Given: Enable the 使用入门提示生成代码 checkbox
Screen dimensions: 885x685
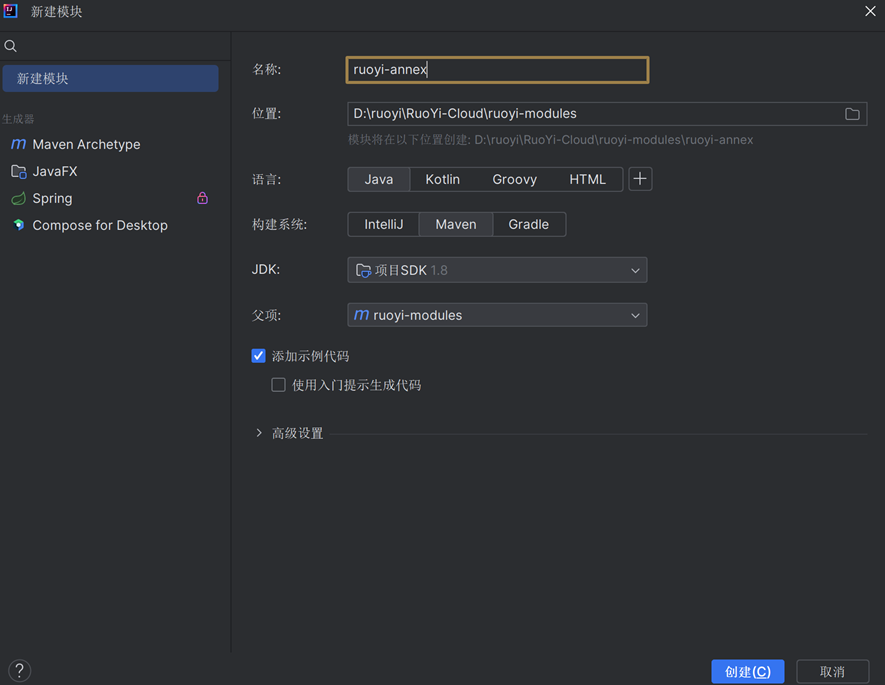Looking at the screenshot, I should coord(279,385).
